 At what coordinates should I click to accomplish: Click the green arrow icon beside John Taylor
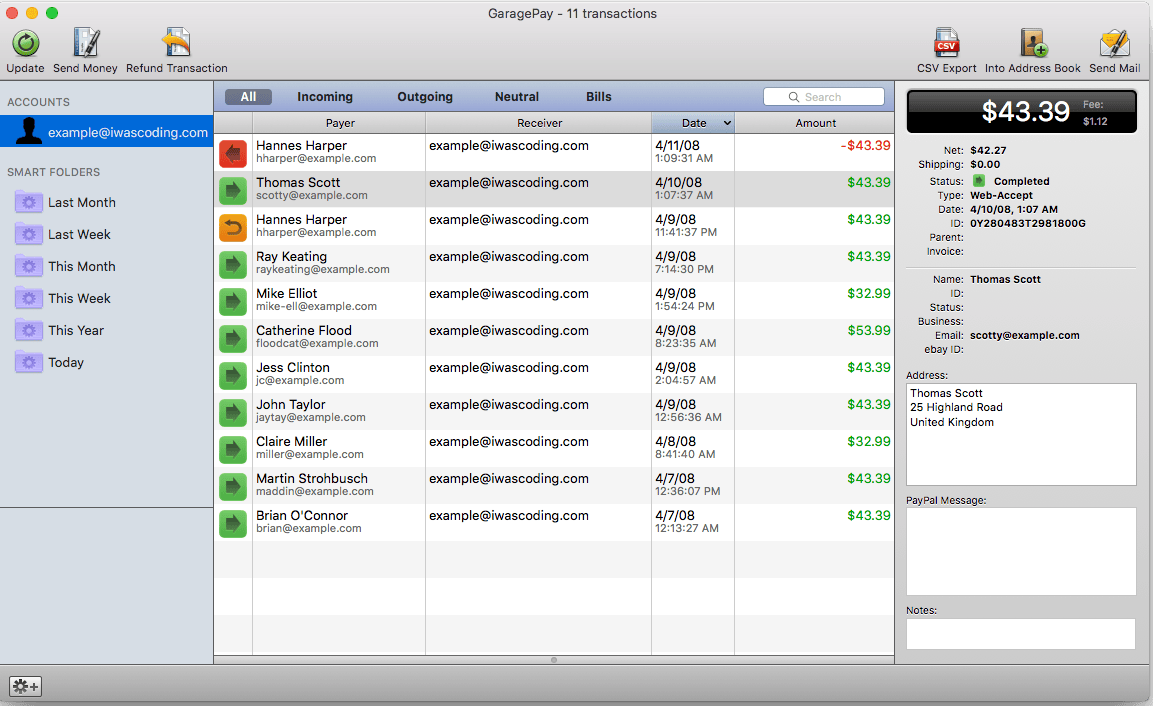coord(233,413)
